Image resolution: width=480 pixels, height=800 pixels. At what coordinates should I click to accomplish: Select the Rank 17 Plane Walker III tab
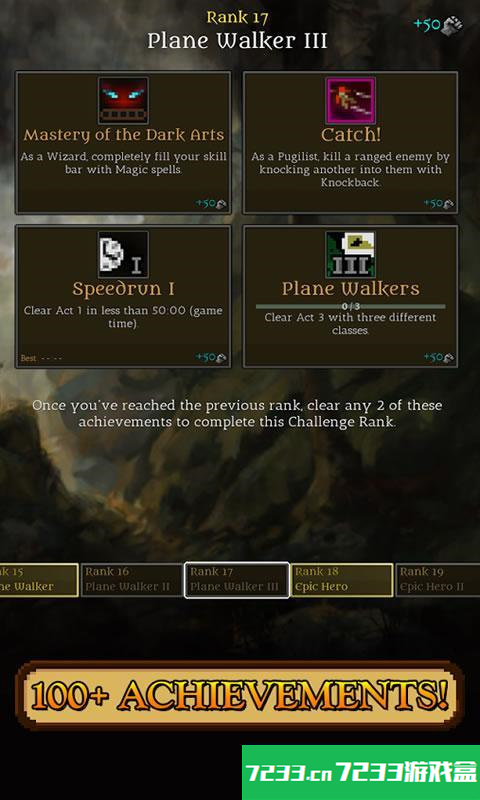(x=237, y=580)
